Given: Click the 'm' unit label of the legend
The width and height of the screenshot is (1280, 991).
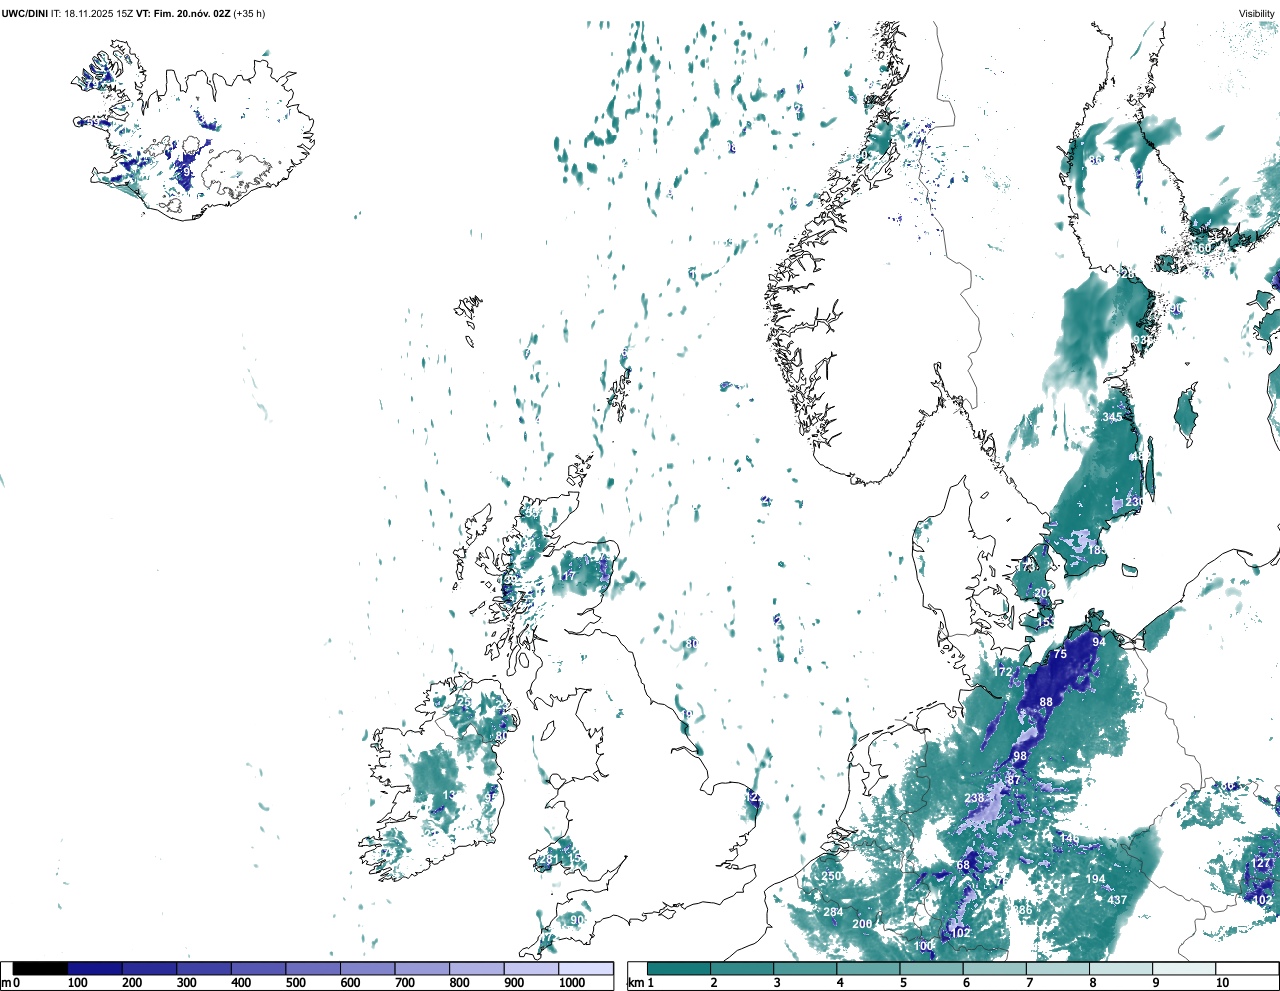Looking at the screenshot, I should click(x=6, y=983).
